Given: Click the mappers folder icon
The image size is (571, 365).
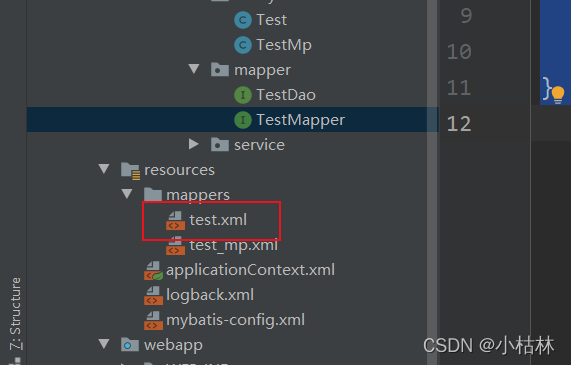Looking at the screenshot, I should [x=153, y=195].
